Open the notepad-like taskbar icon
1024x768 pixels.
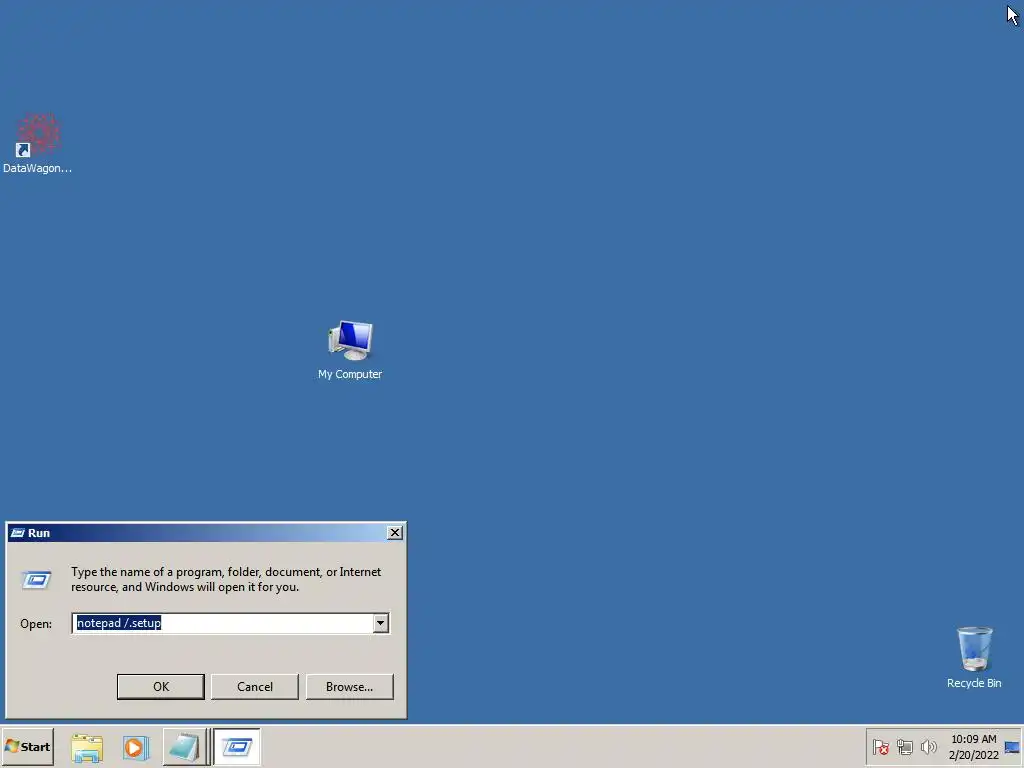(184, 747)
